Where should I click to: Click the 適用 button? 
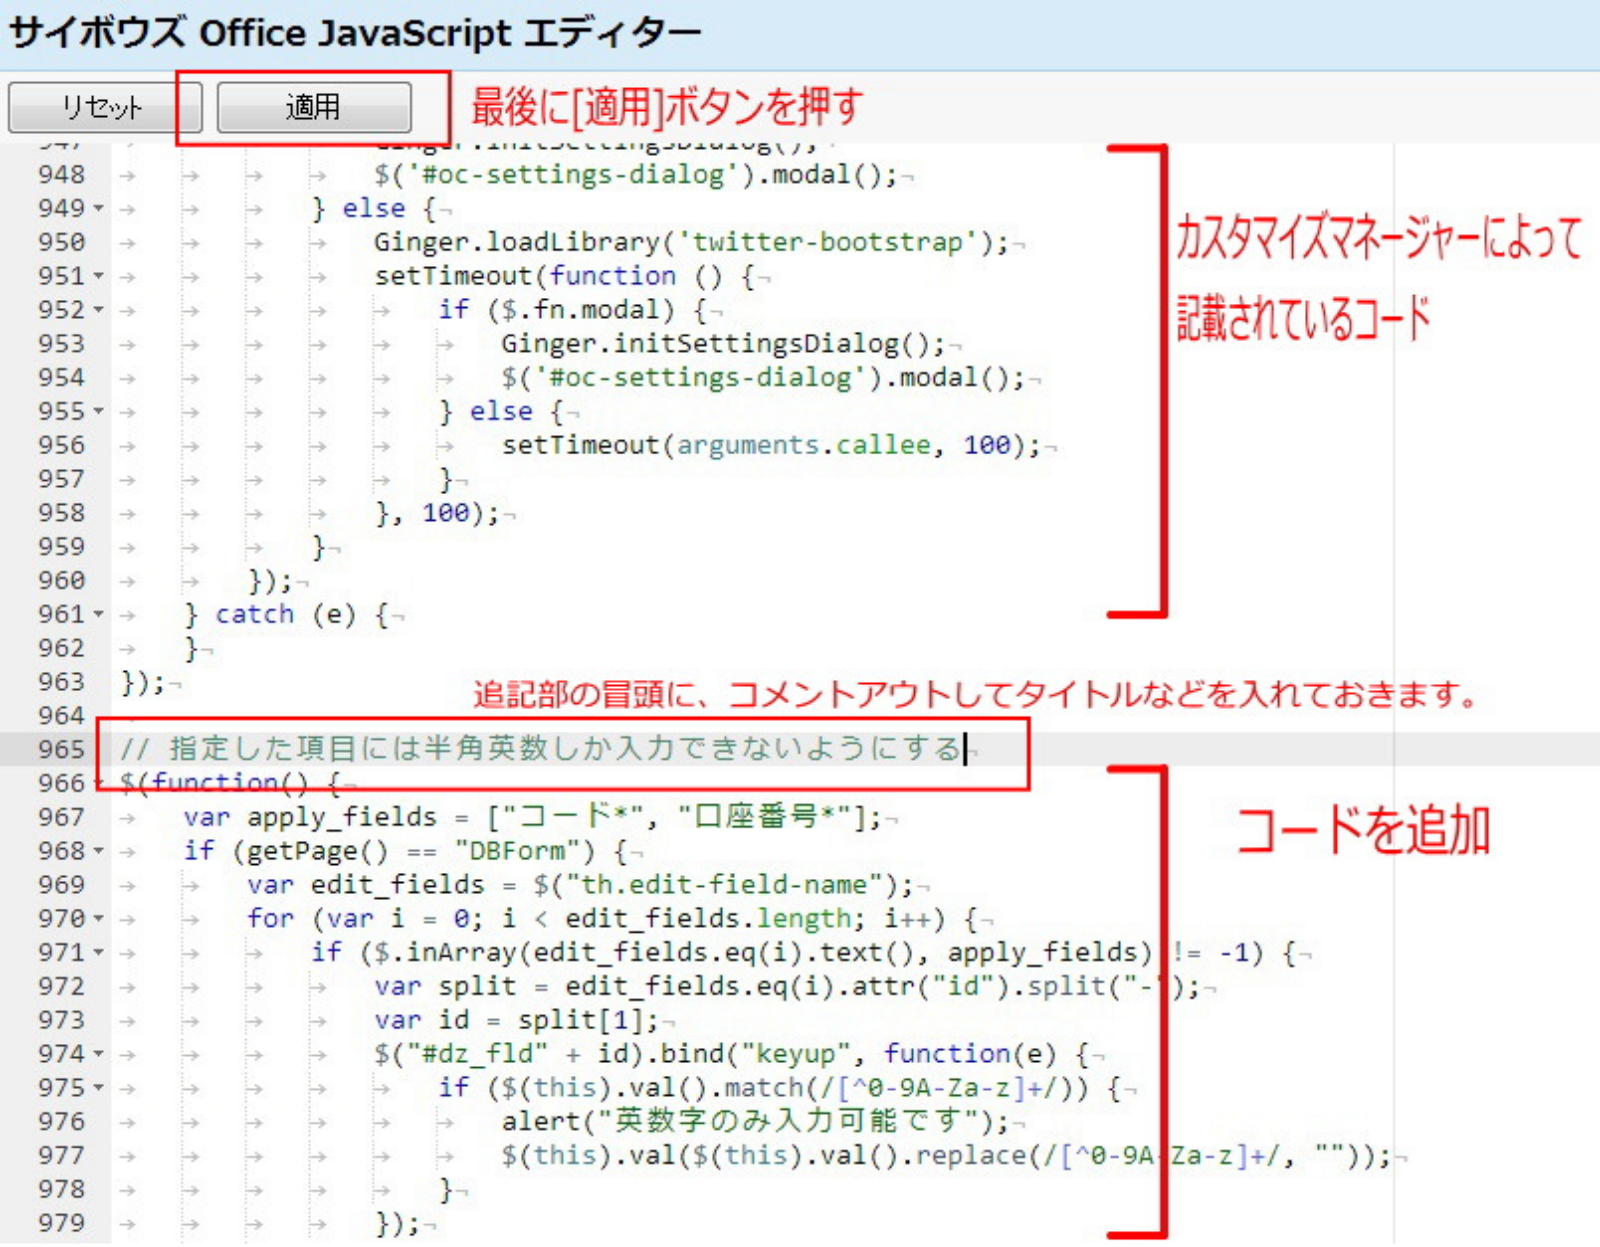(x=314, y=107)
